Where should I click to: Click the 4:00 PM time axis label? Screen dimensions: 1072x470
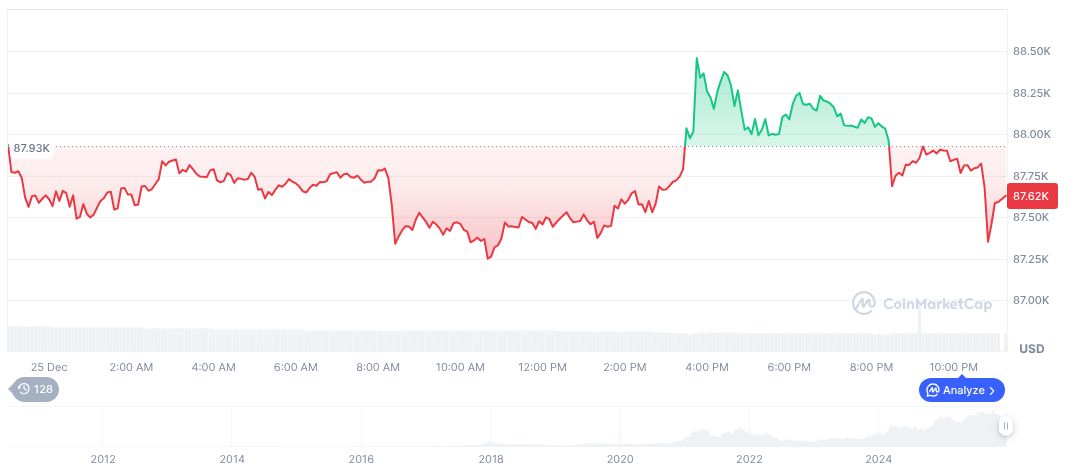point(707,367)
